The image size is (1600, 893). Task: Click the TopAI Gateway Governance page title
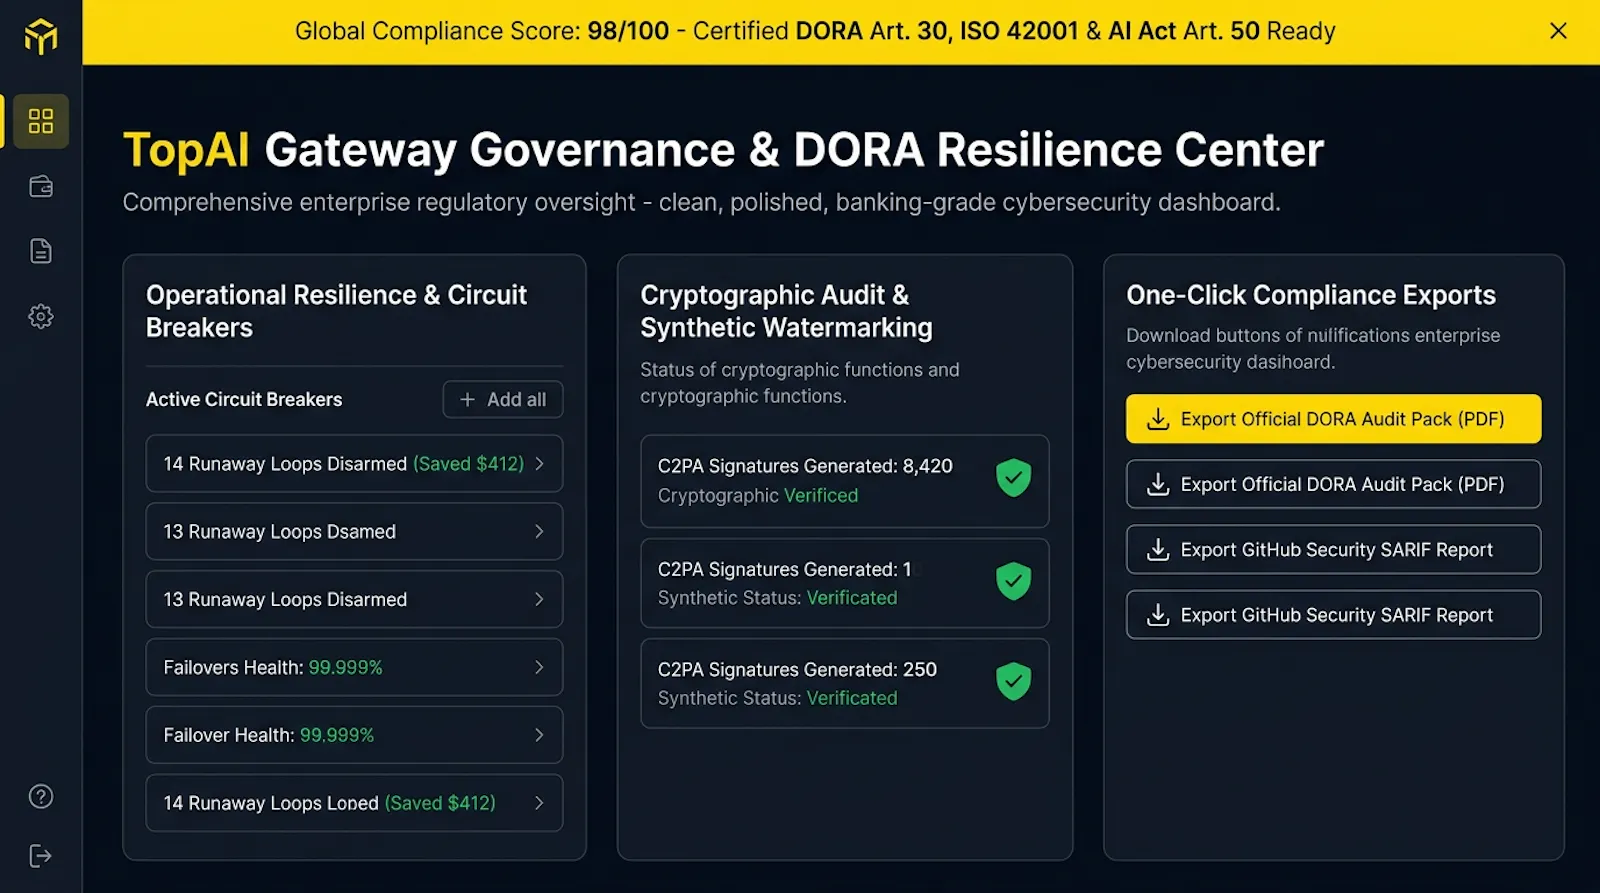(x=723, y=150)
